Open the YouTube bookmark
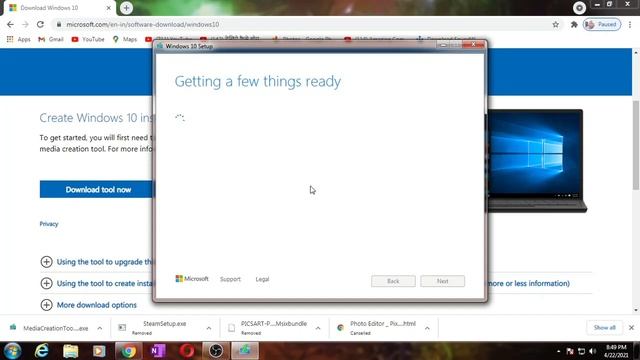This screenshot has width=640, height=360. coord(88,39)
